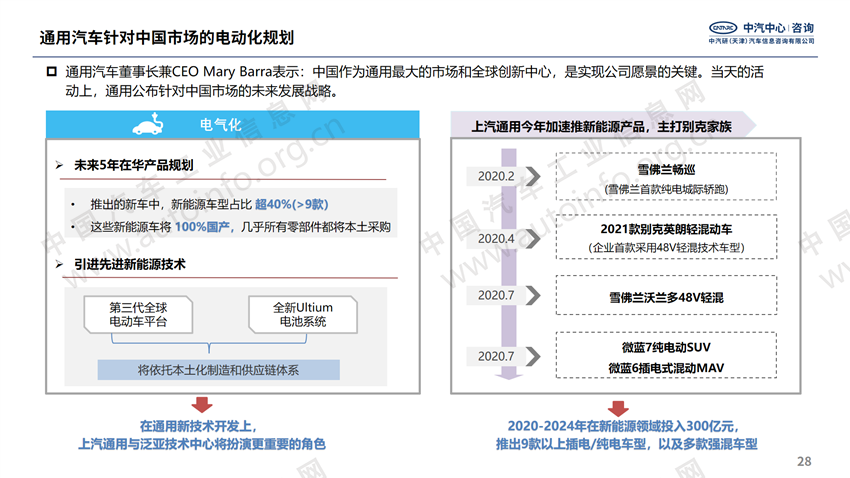
Task: Click the 2020.2 timeline date
Action: pyautogui.click(x=495, y=176)
